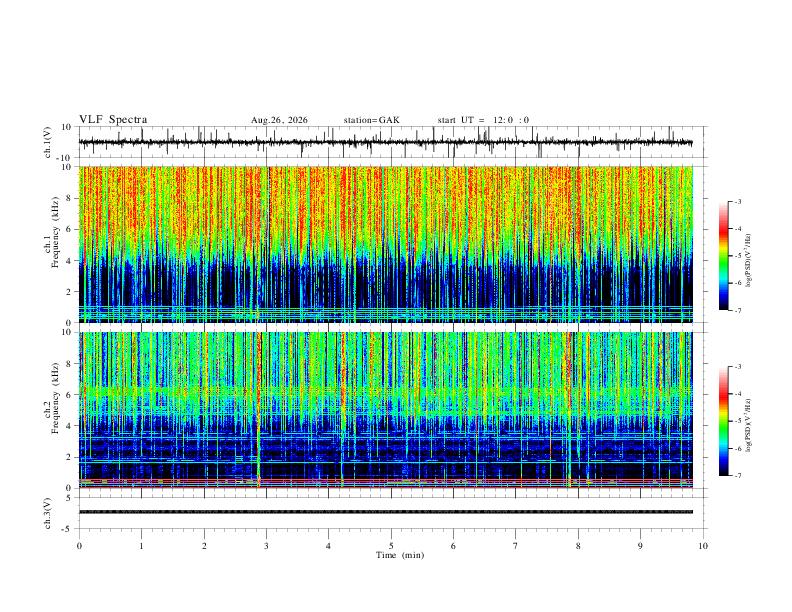
Task: Click ch.1 color bar log(PSD) units label
Action: [748, 261]
